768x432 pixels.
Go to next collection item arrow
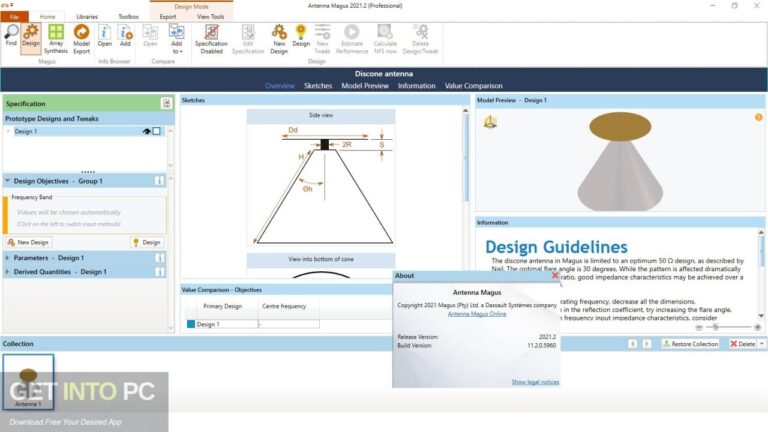pos(647,344)
